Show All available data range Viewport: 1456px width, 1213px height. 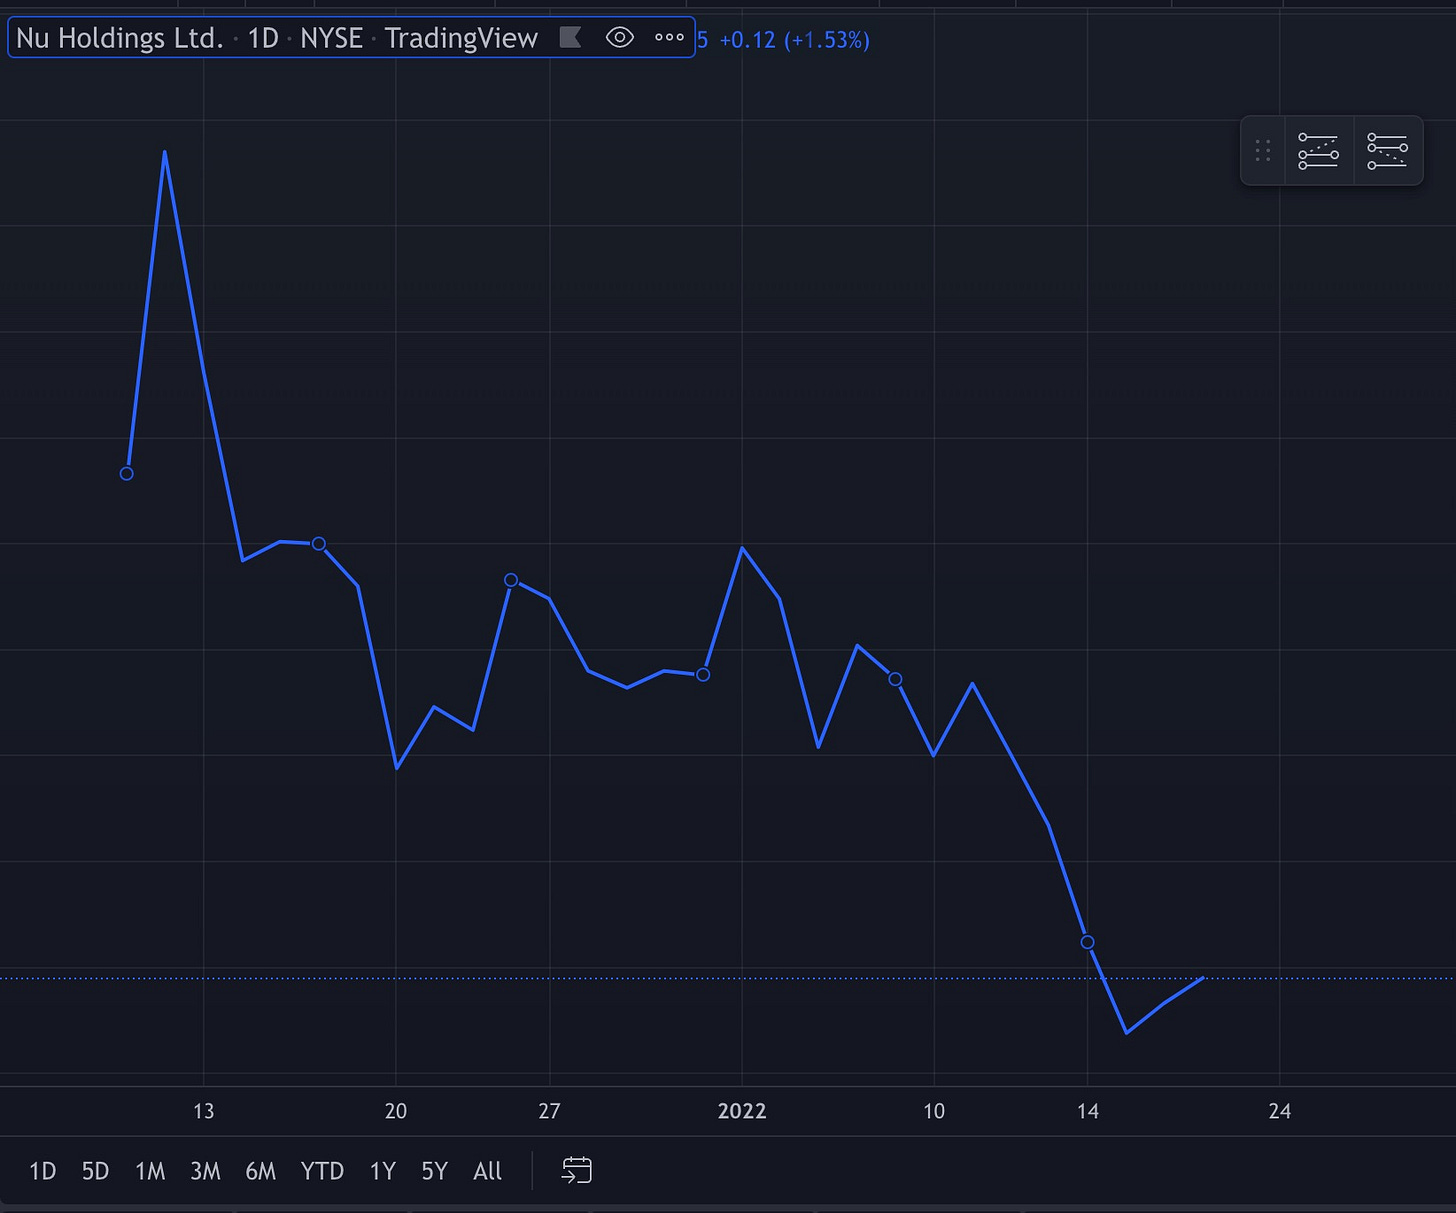click(487, 1171)
